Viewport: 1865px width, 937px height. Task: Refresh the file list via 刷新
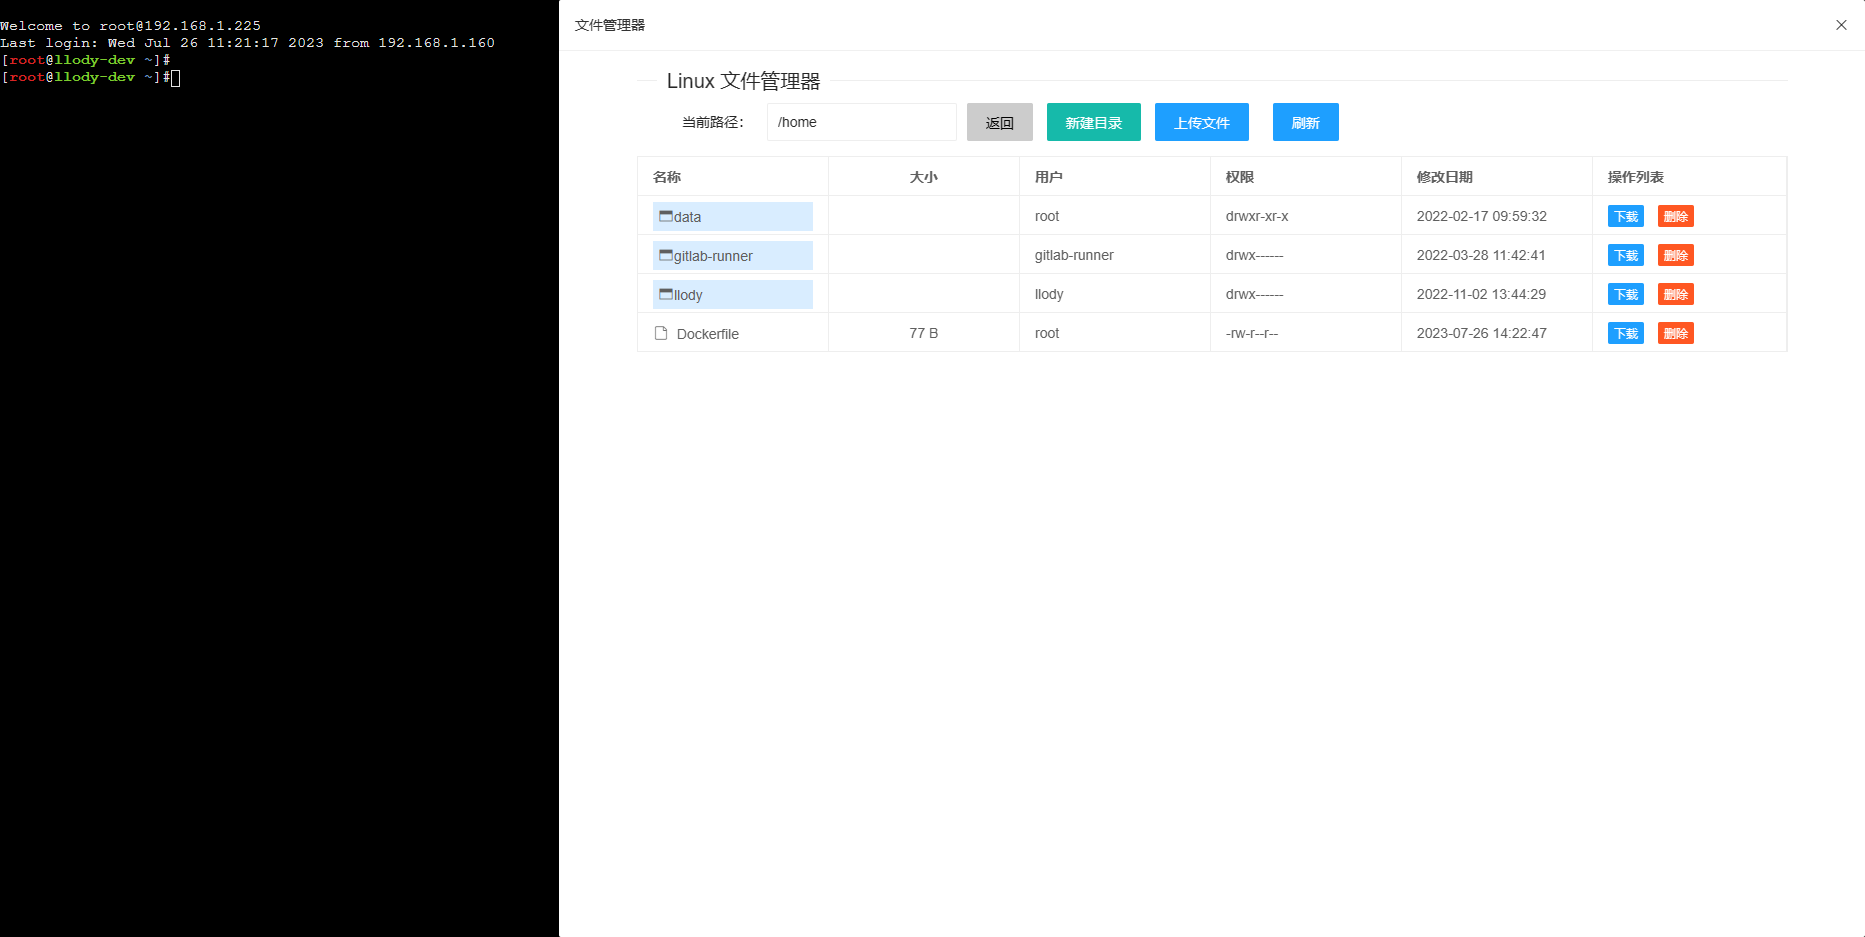(1305, 122)
